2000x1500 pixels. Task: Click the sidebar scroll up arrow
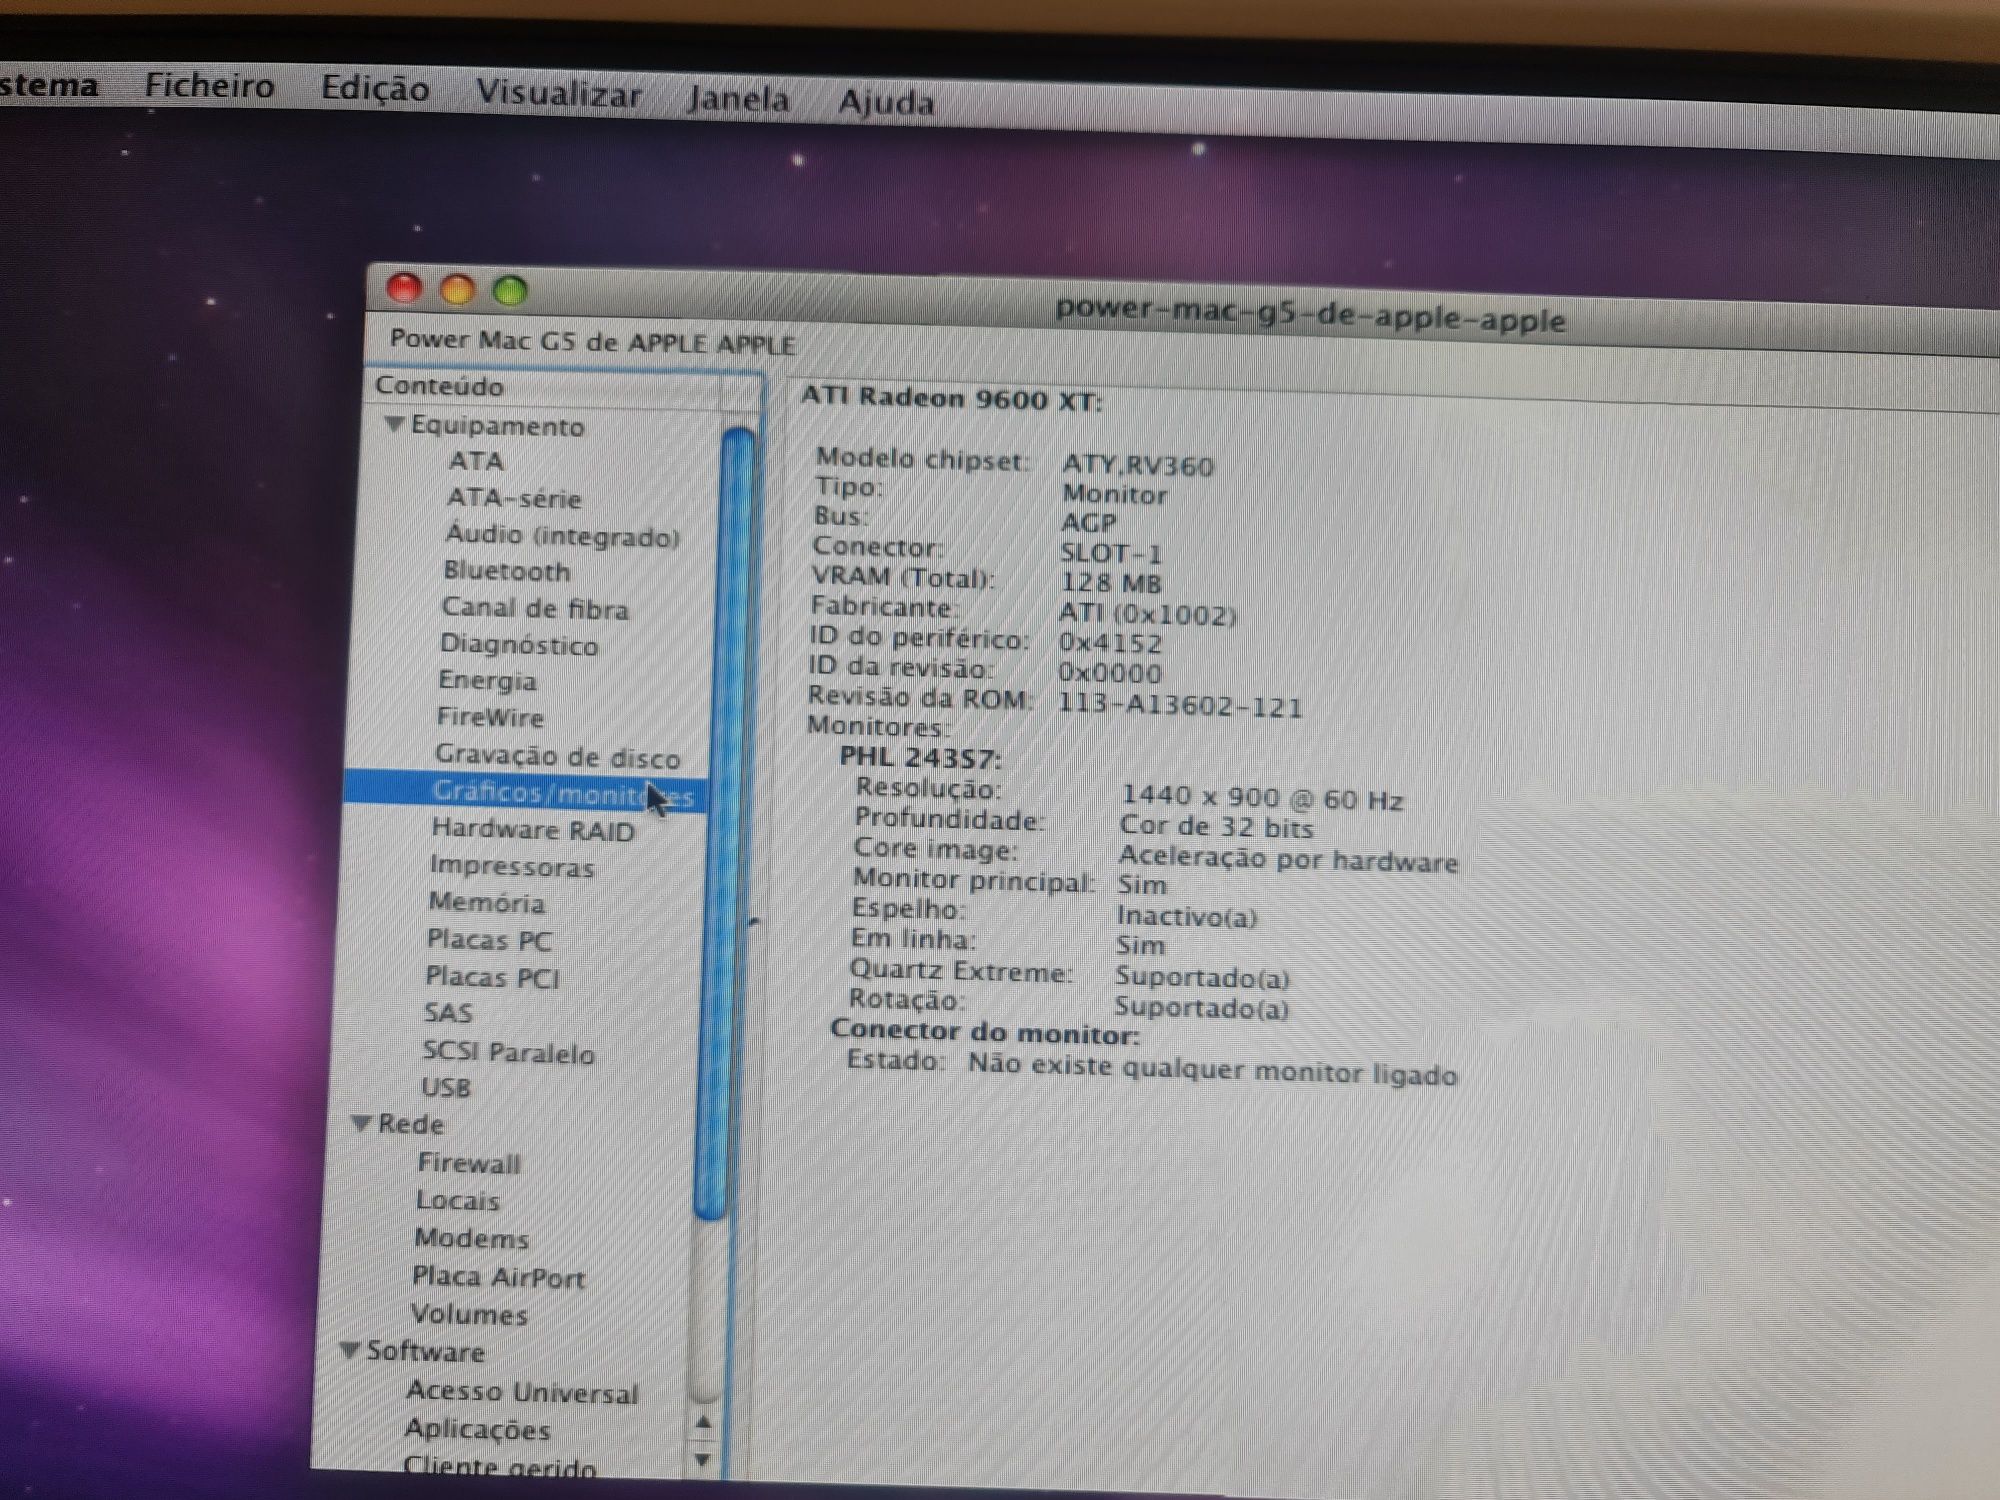point(703,1423)
